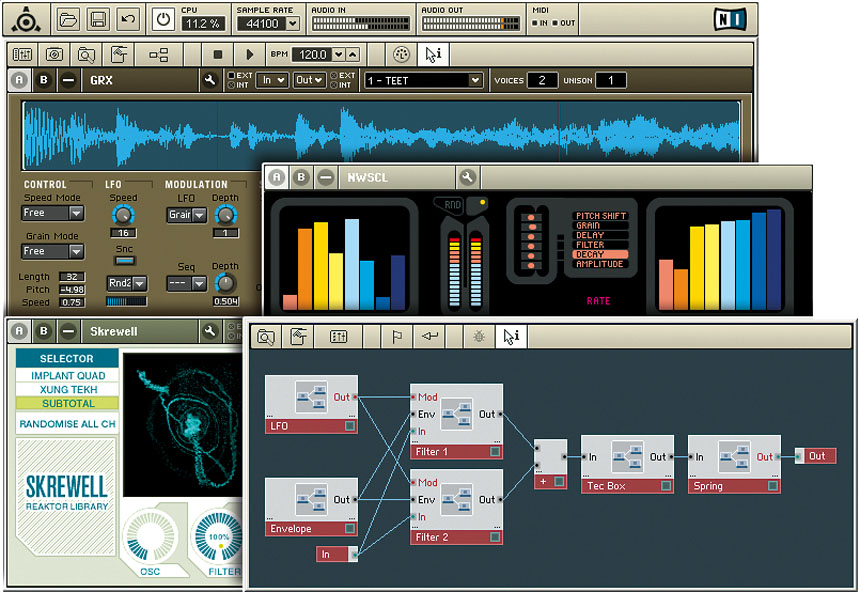Click the GRX blue waveform display
Viewport: 860px width, 592px height.
tap(382, 135)
